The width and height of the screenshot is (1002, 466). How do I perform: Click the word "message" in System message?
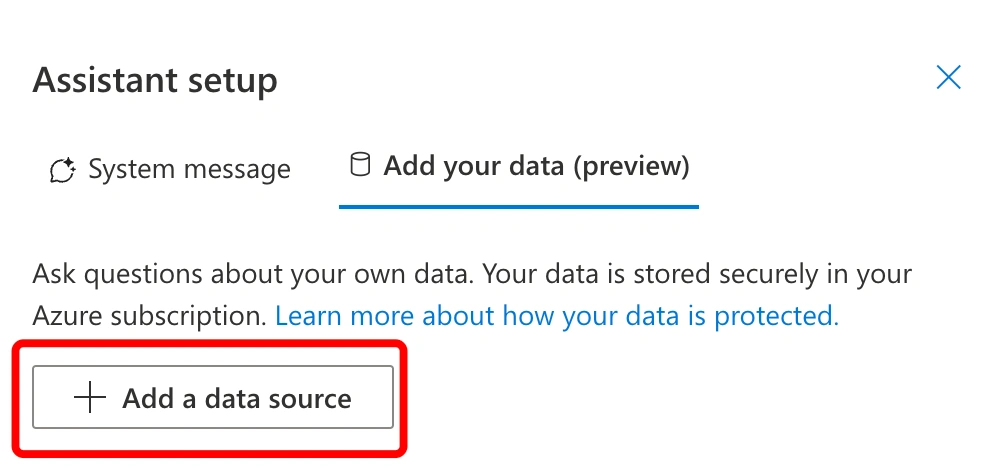[x=236, y=170]
